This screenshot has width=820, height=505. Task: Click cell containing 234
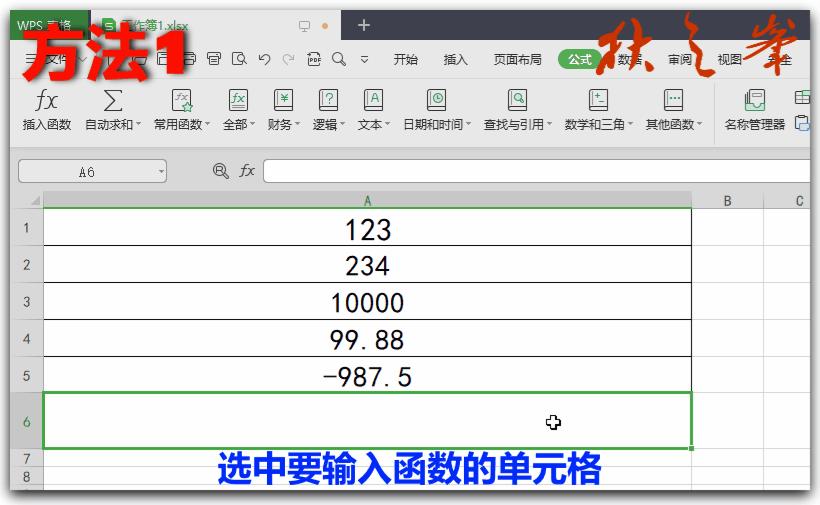pos(368,265)
